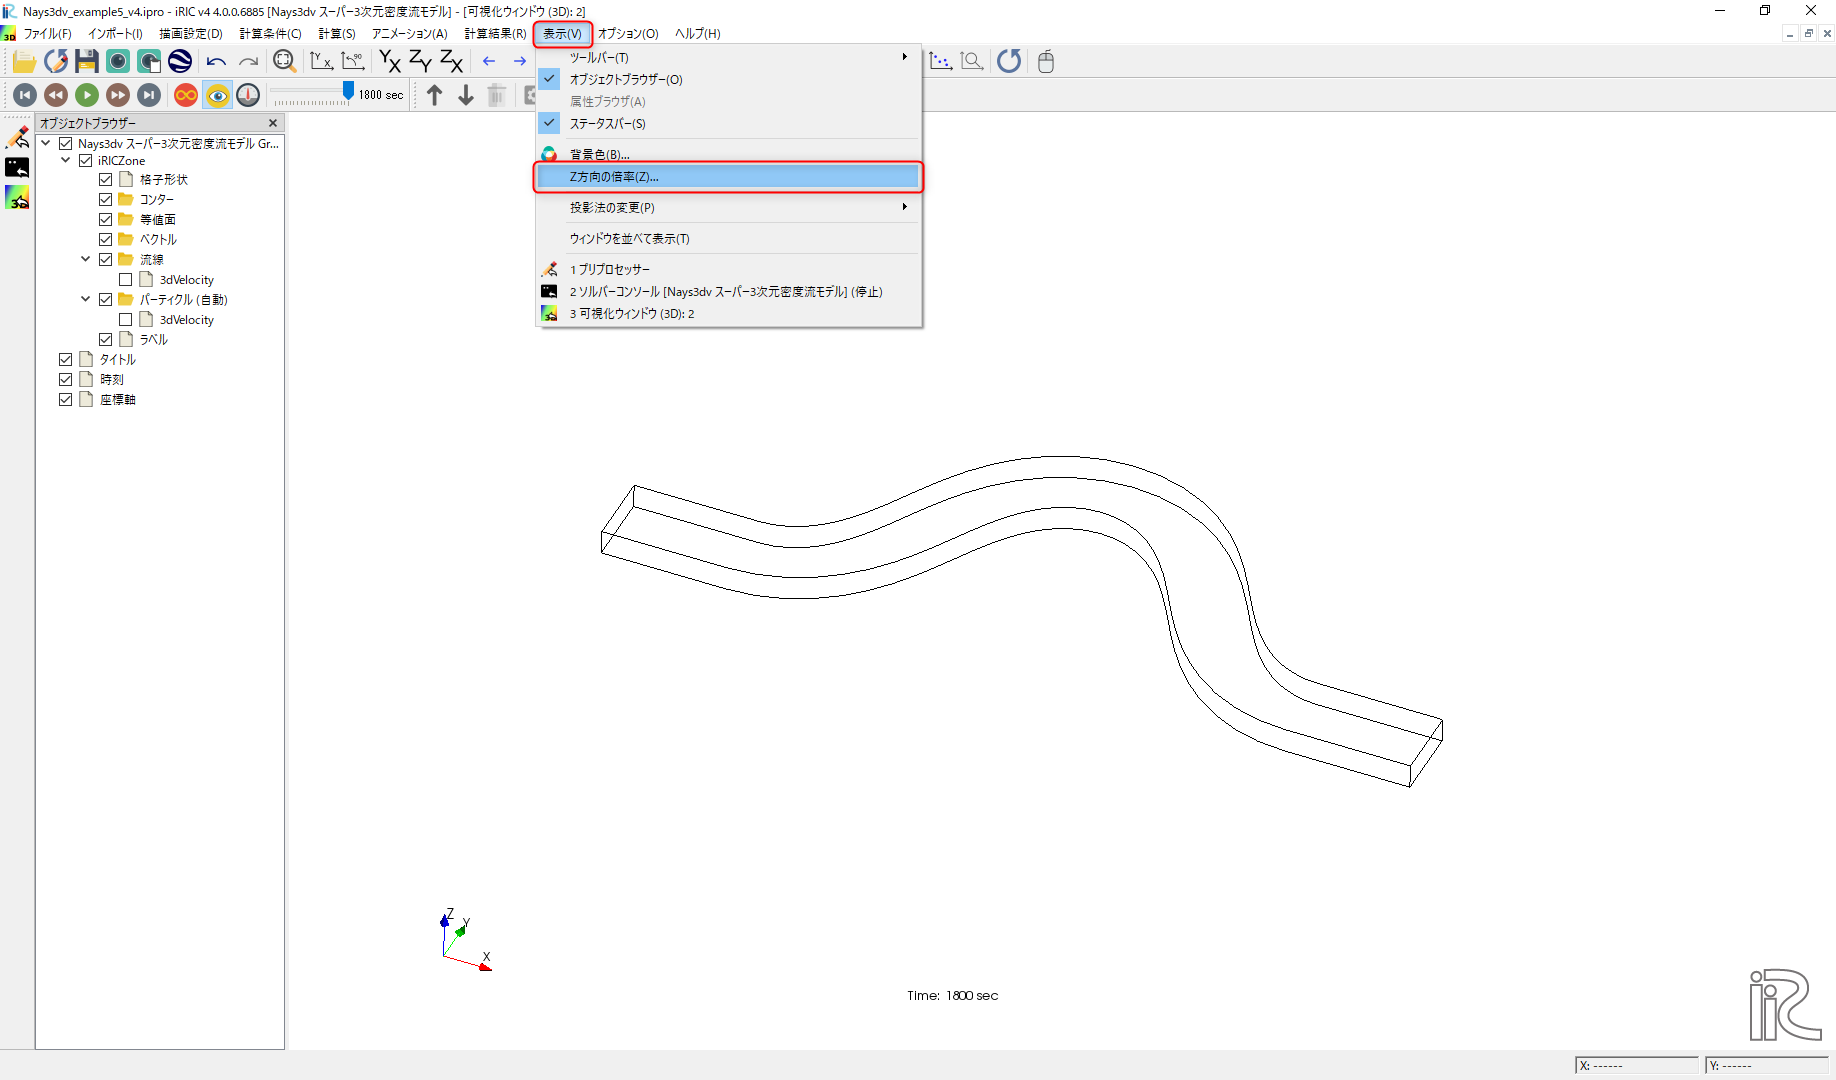Click the fit-to-window magnifier icon

(284, 62)
